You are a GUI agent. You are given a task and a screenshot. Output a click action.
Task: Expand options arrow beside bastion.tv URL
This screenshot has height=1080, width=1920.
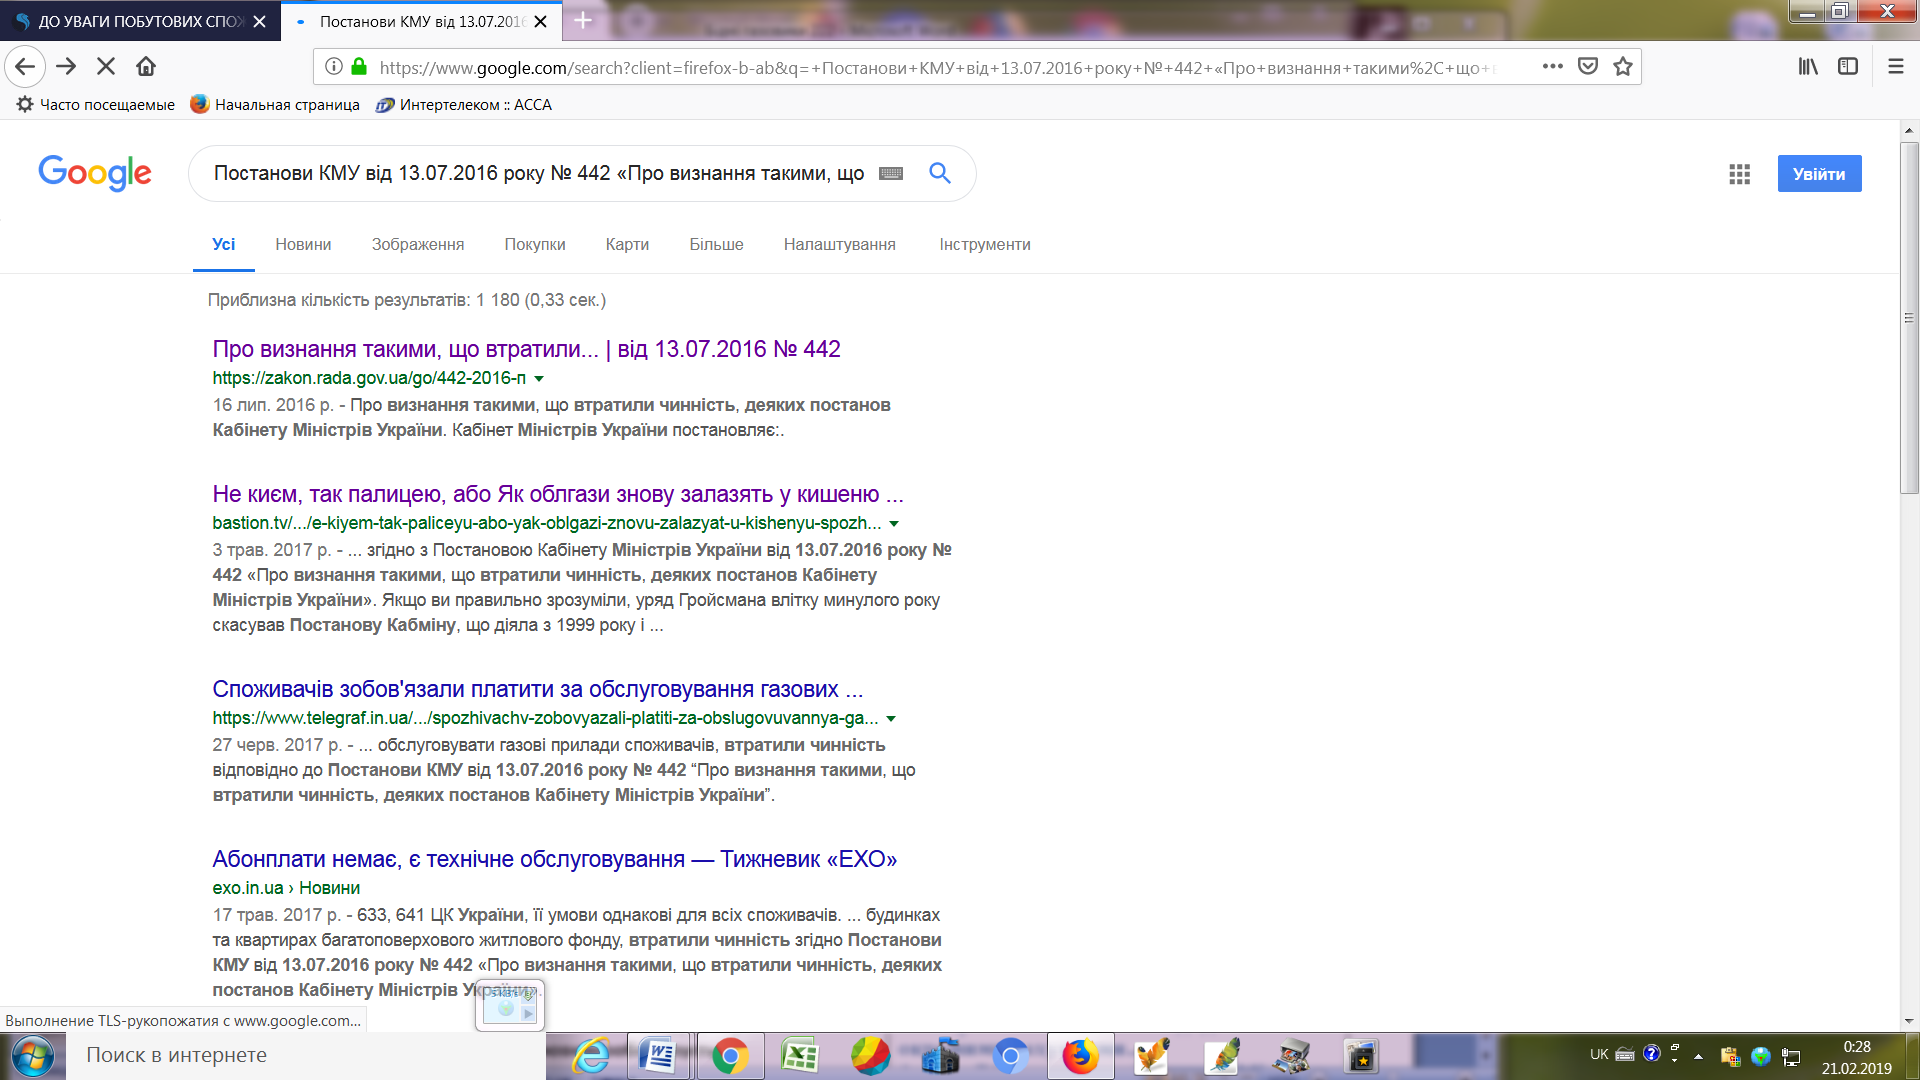tap(894, 524)
